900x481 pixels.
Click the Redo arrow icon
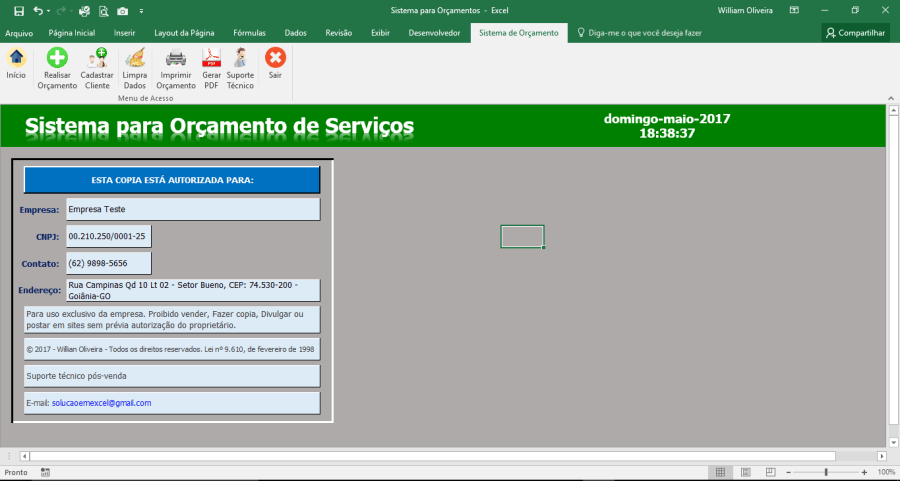(60, 10)
